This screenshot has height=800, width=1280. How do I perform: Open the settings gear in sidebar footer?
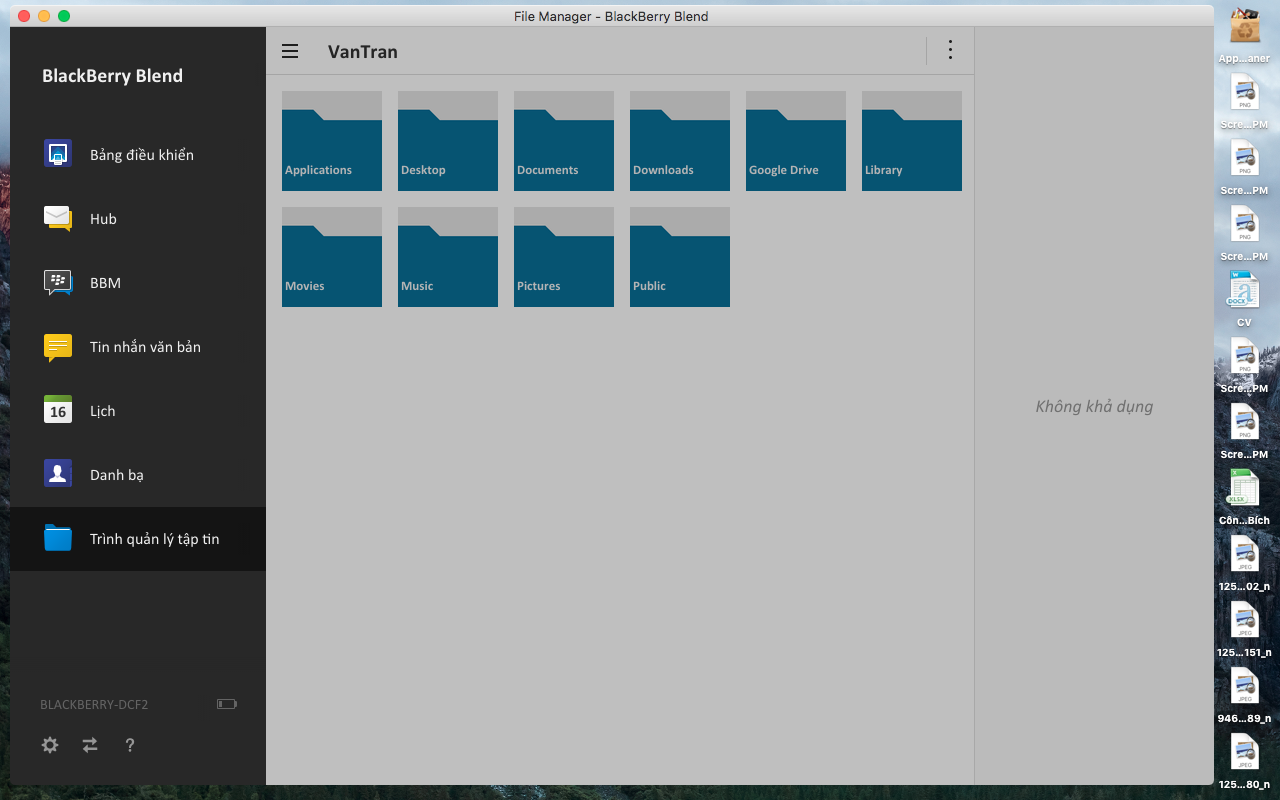click(50, 745)
